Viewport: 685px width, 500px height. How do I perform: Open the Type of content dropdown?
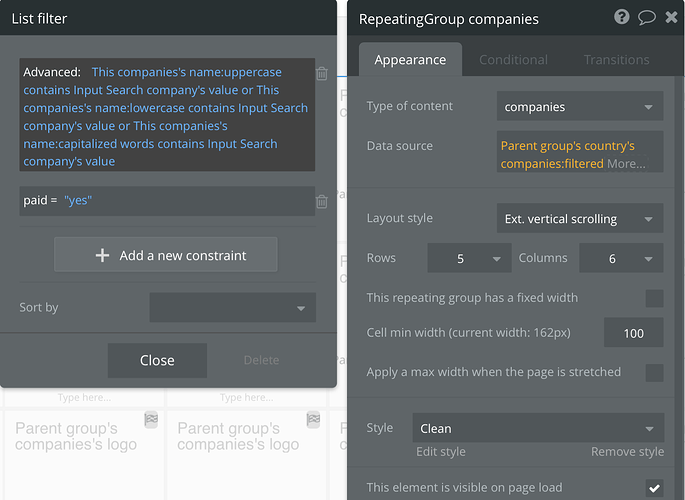tap(580, 106)
